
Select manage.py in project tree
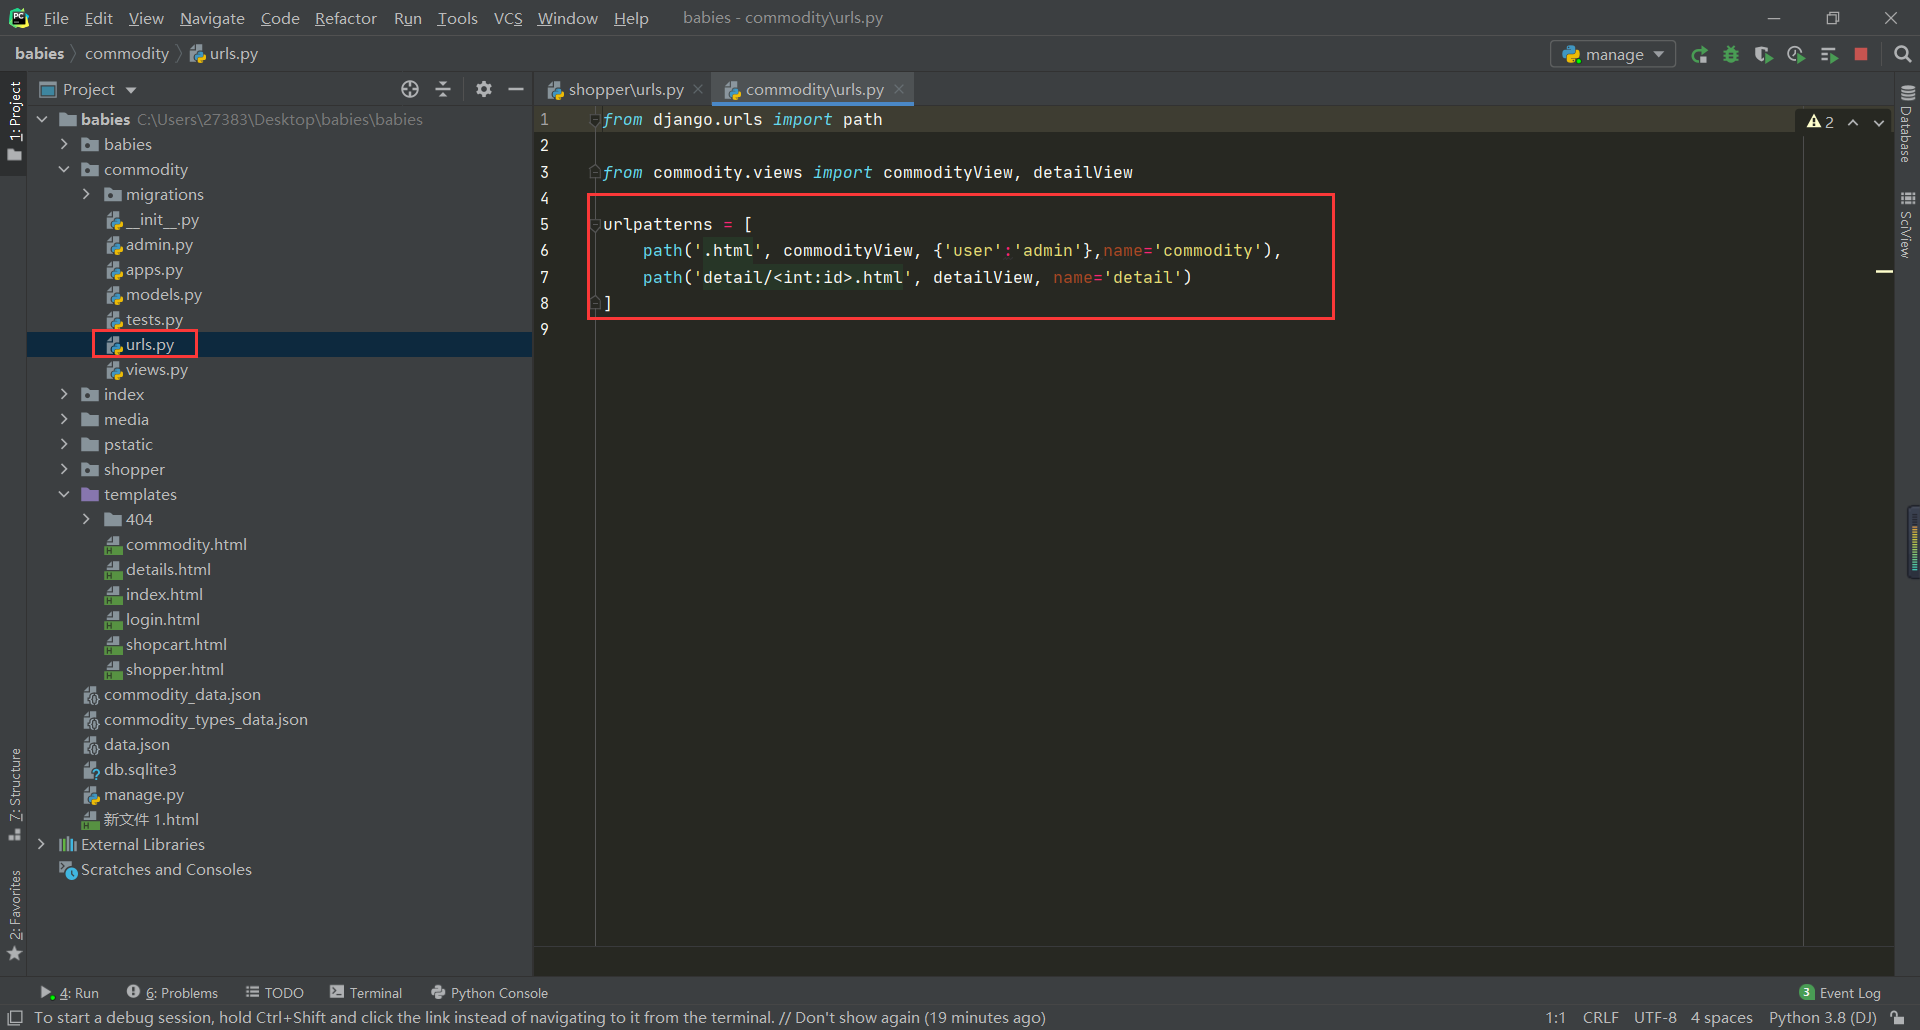coord(144,794)
